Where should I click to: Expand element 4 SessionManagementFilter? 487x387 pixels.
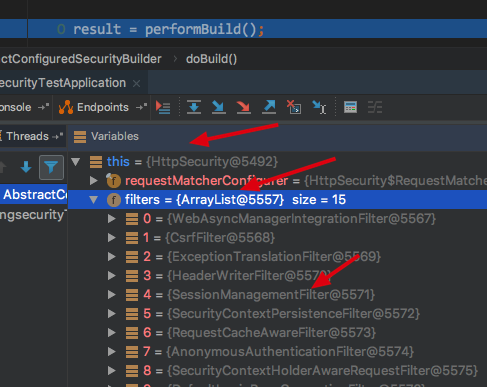click(x=111, y=295)
